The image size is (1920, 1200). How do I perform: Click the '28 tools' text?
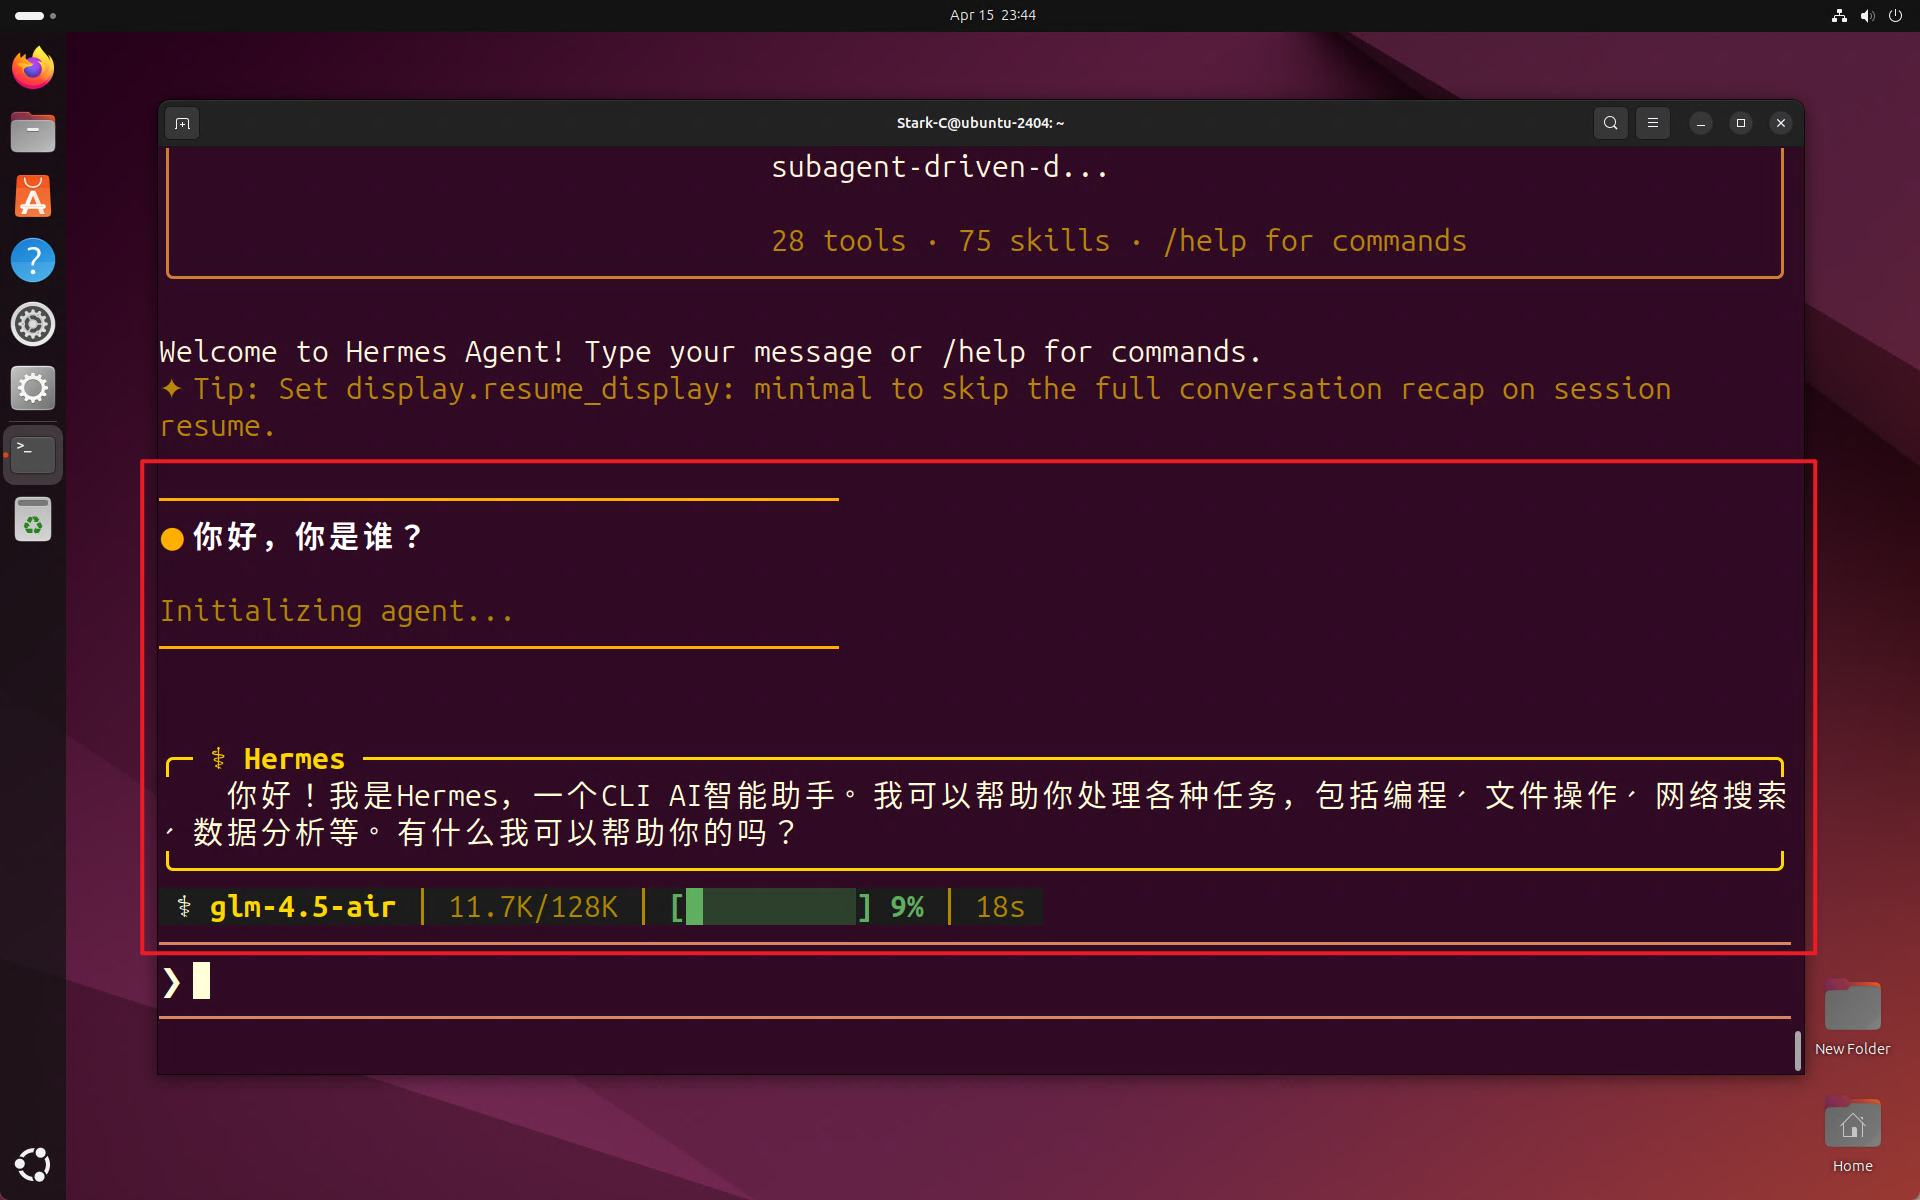pos(838,241)
